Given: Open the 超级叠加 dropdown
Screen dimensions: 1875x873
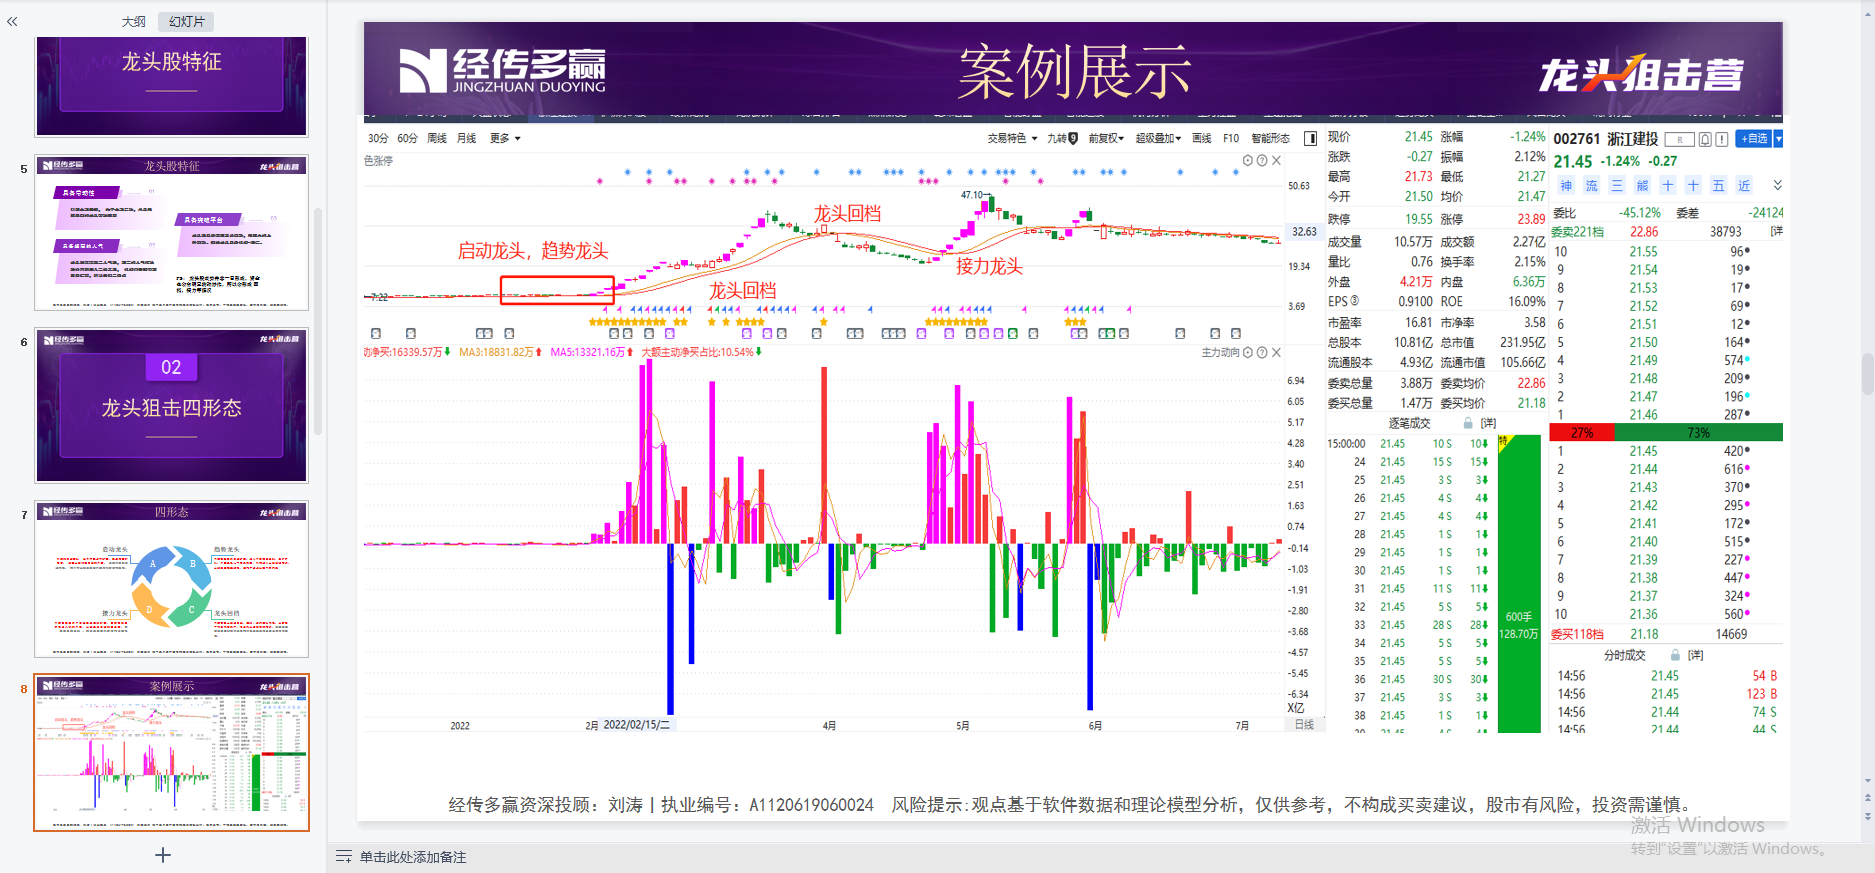Looking at the screenshot, I should pos(1158,138).
